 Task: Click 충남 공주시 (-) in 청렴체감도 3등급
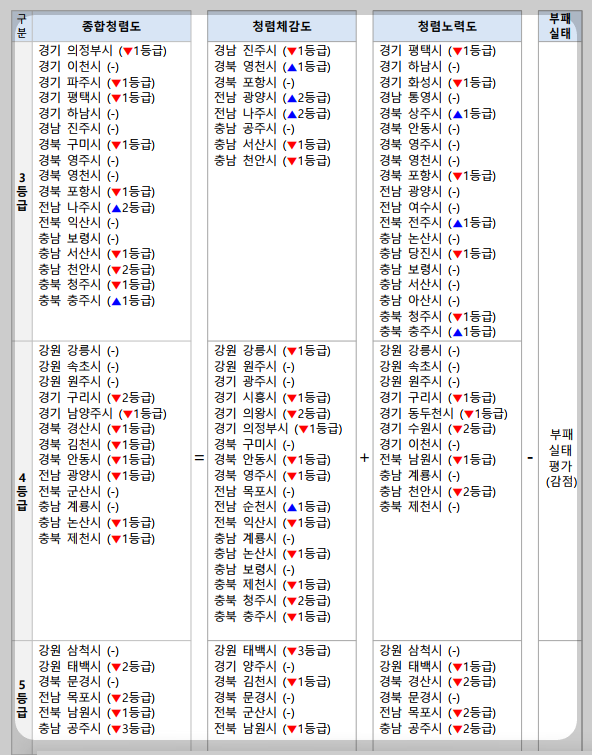click(x=254, y=129)
